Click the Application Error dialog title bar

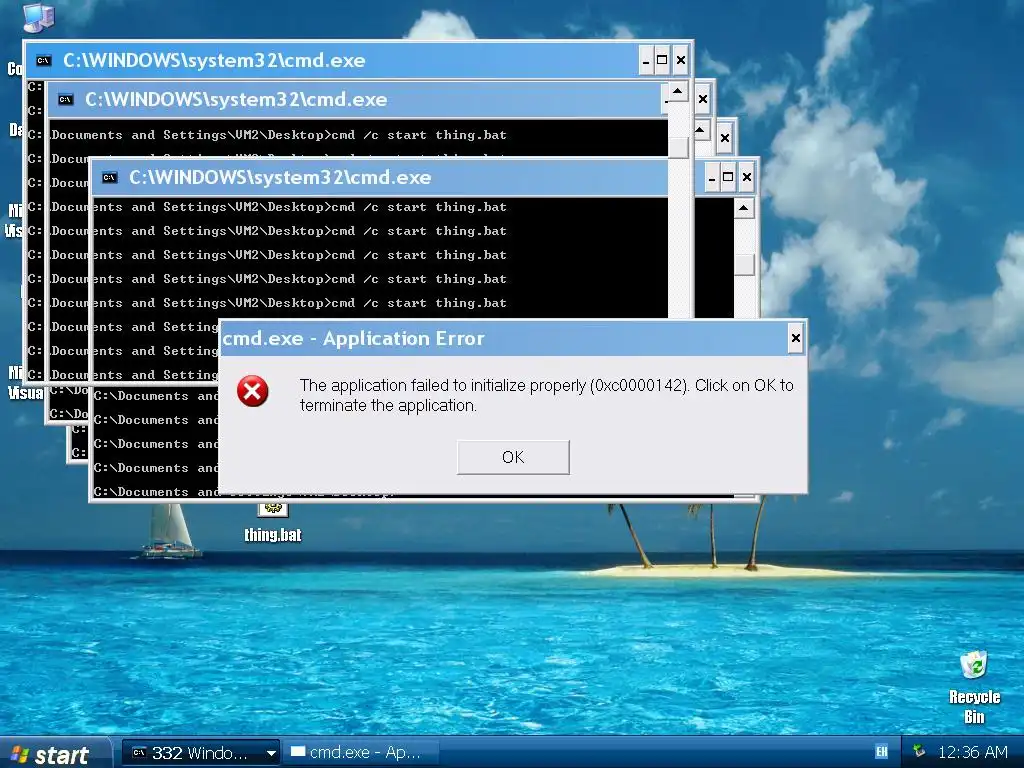pyautogui.click(x=504, y=338)
